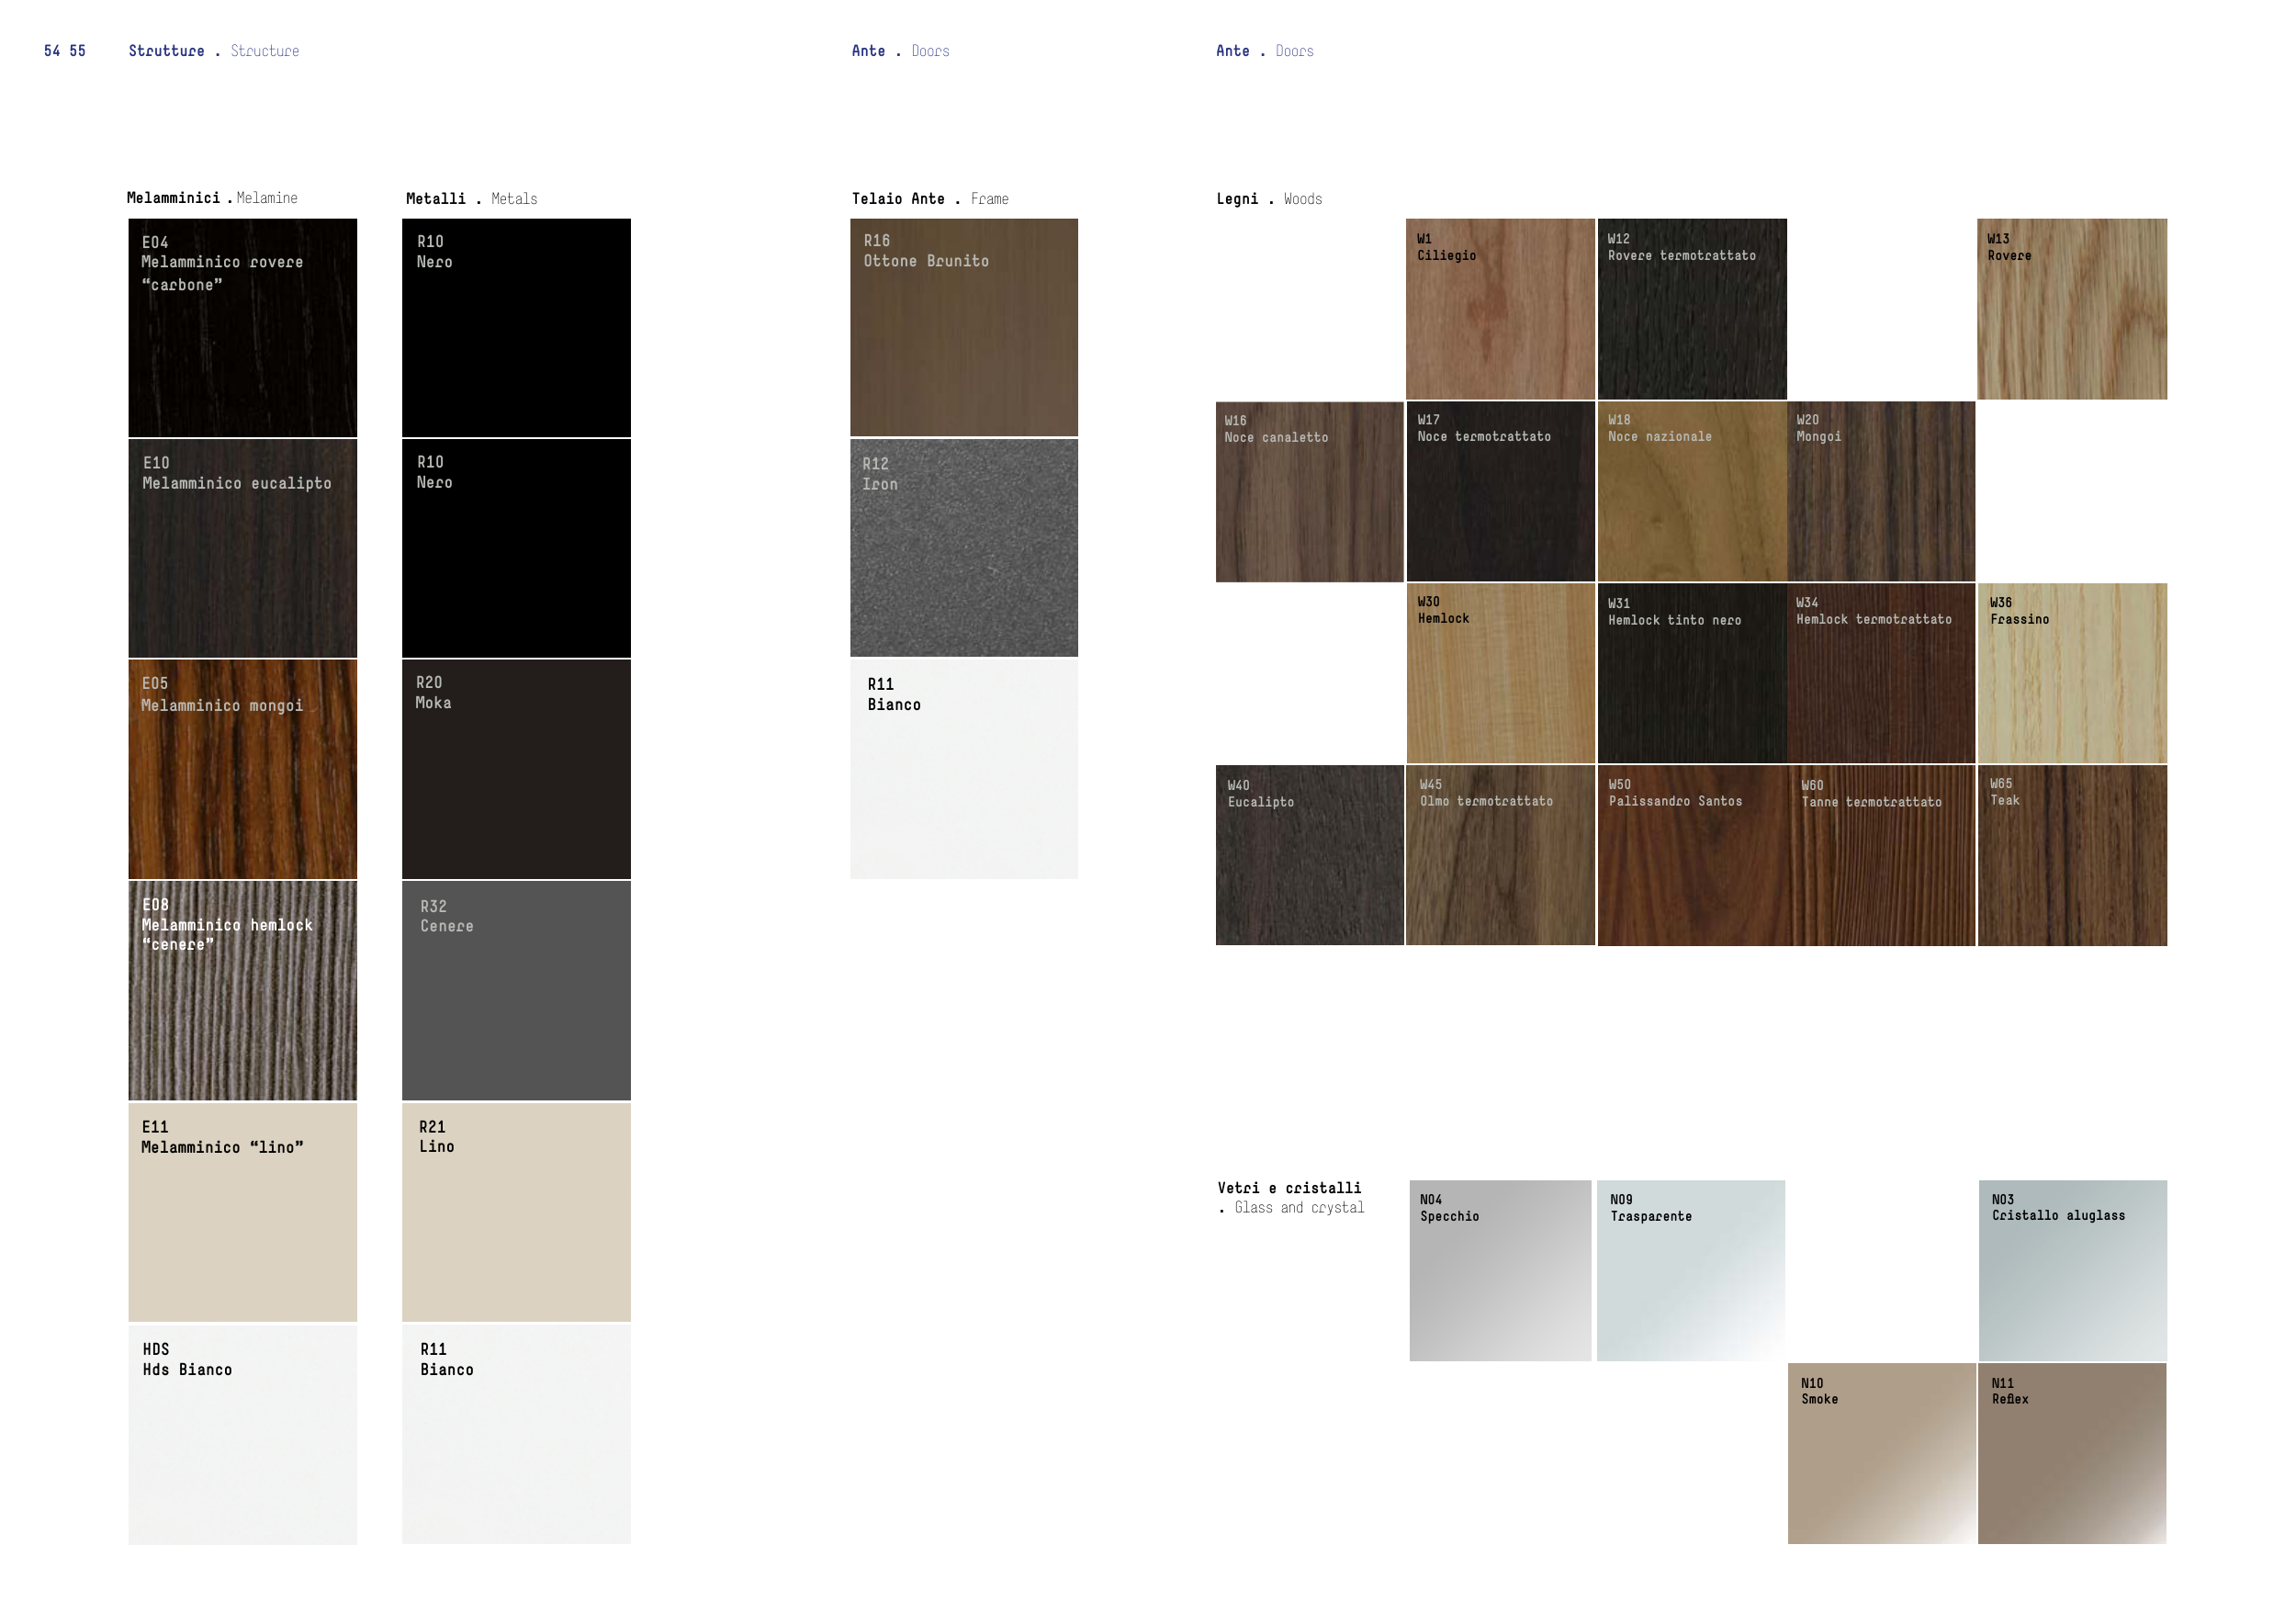2296x1624 pixels.
Task: Click the Strutture Structure page heading
Action: tap(213, 51)
